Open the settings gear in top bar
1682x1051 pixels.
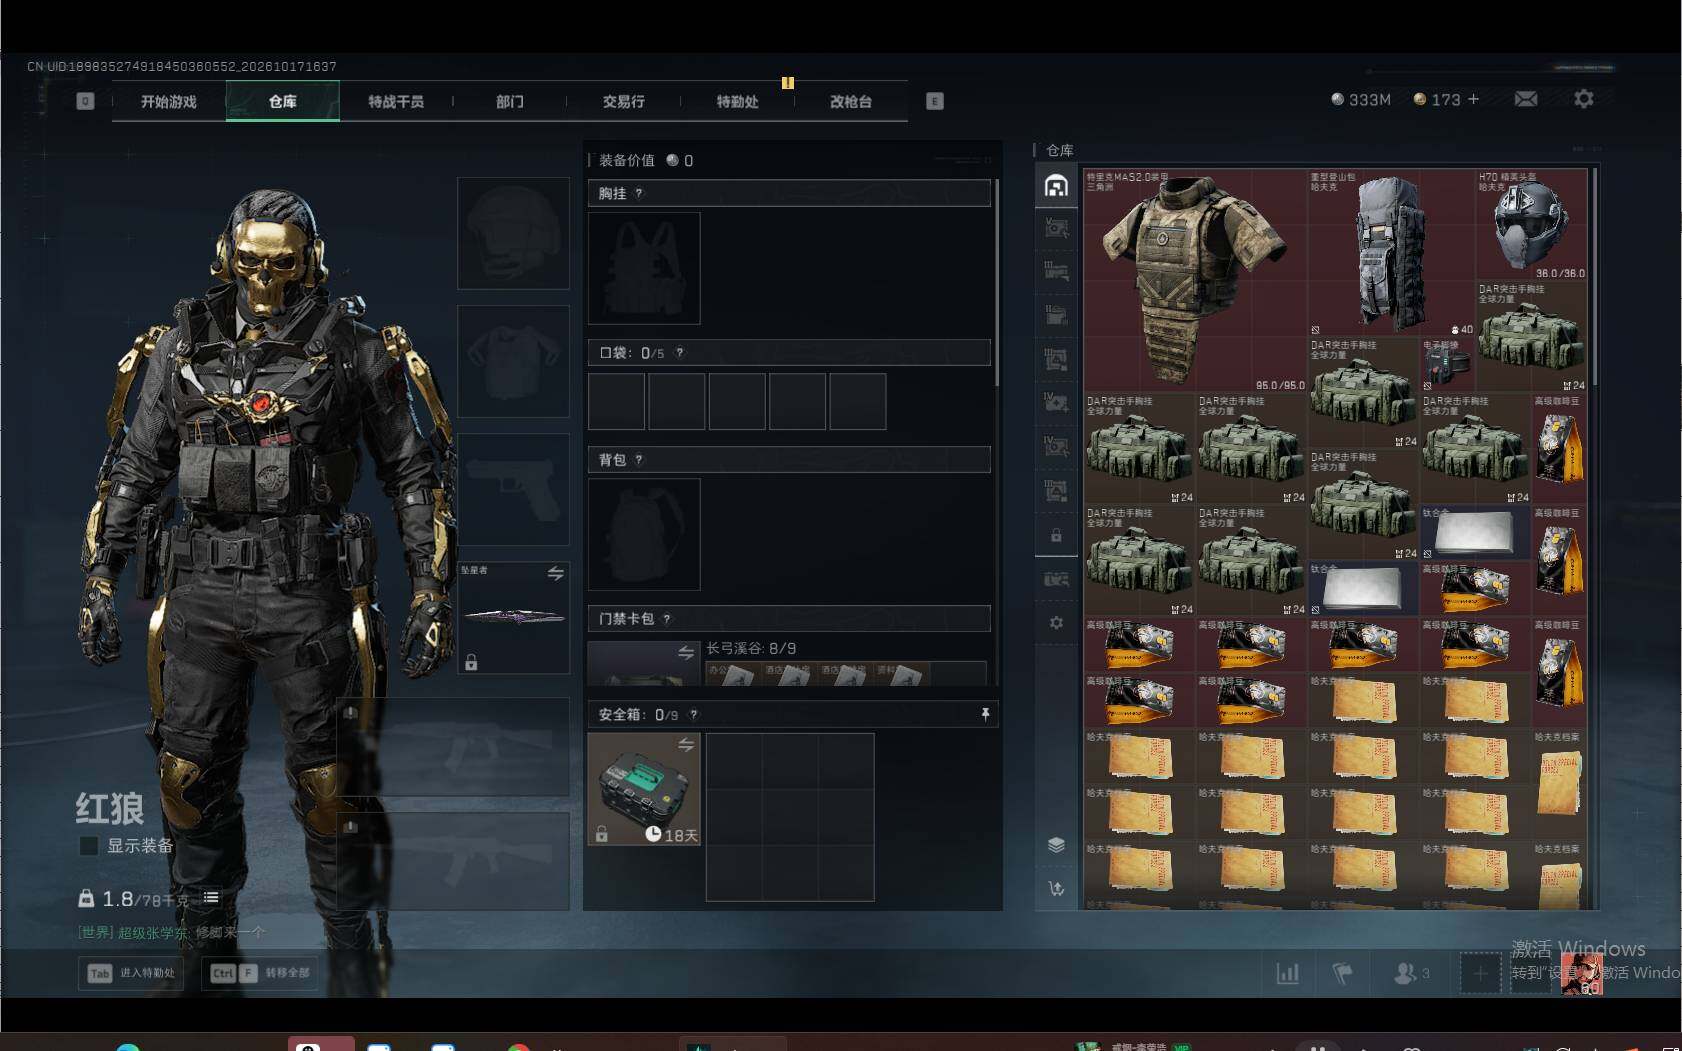tap(1584, 99)
